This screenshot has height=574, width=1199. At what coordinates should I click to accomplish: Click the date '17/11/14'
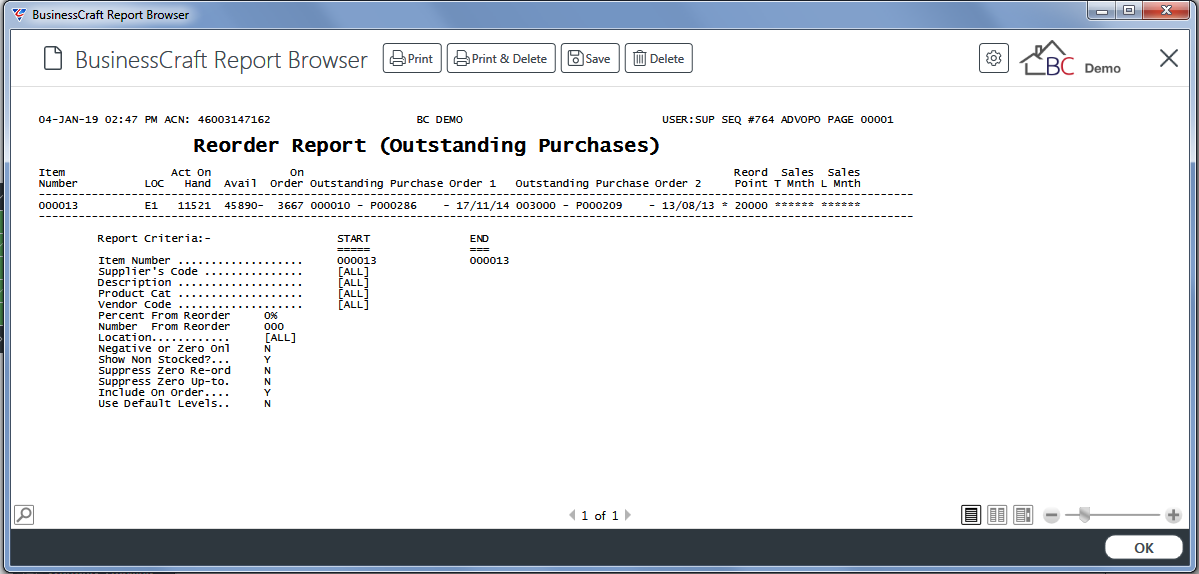(x=483, y=206)
